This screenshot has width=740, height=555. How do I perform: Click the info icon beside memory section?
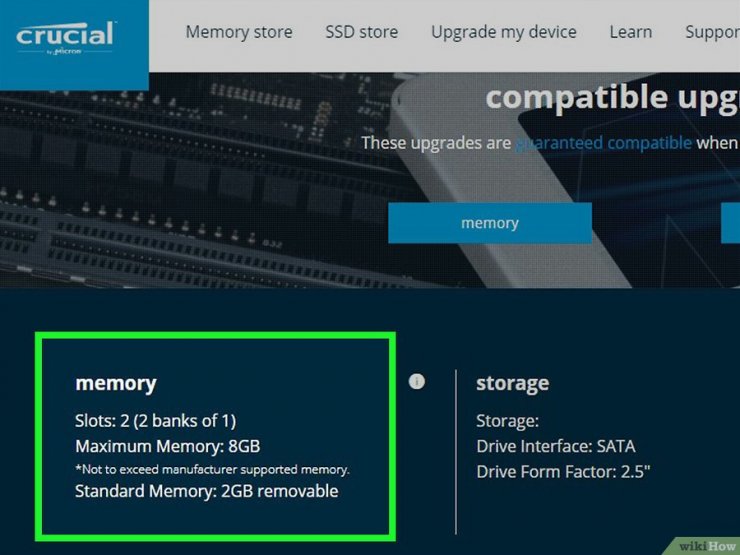click(x=416, y=381)
